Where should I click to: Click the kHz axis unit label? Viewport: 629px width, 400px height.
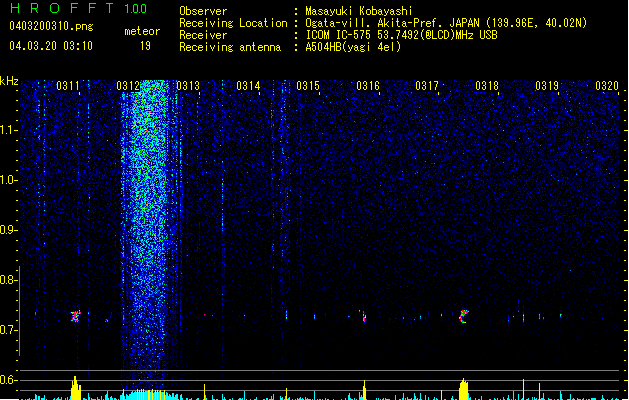click(x=9, y=81)
